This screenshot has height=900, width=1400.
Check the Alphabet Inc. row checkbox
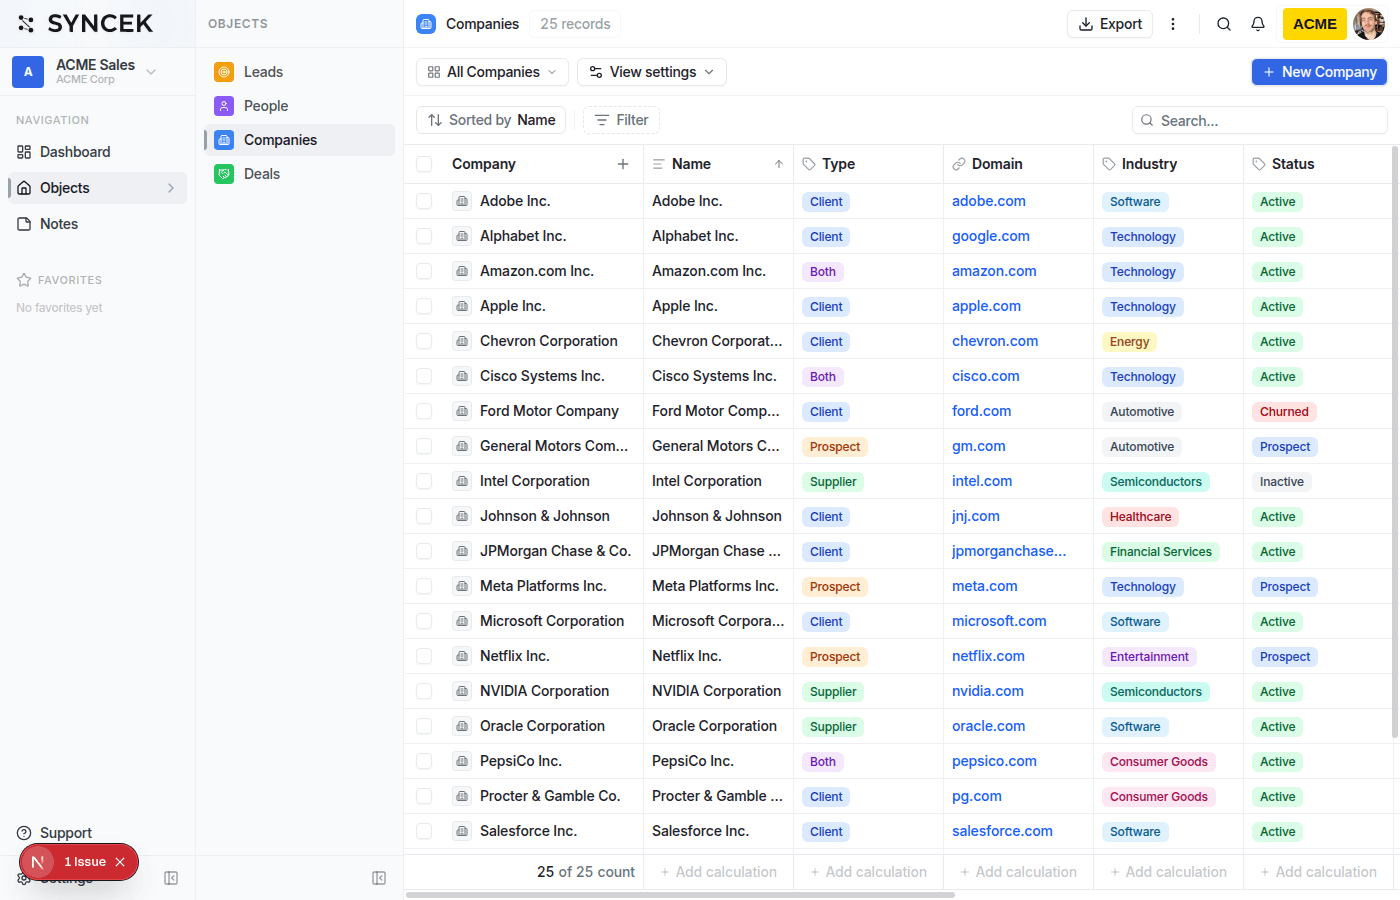[x=424, y=236]
